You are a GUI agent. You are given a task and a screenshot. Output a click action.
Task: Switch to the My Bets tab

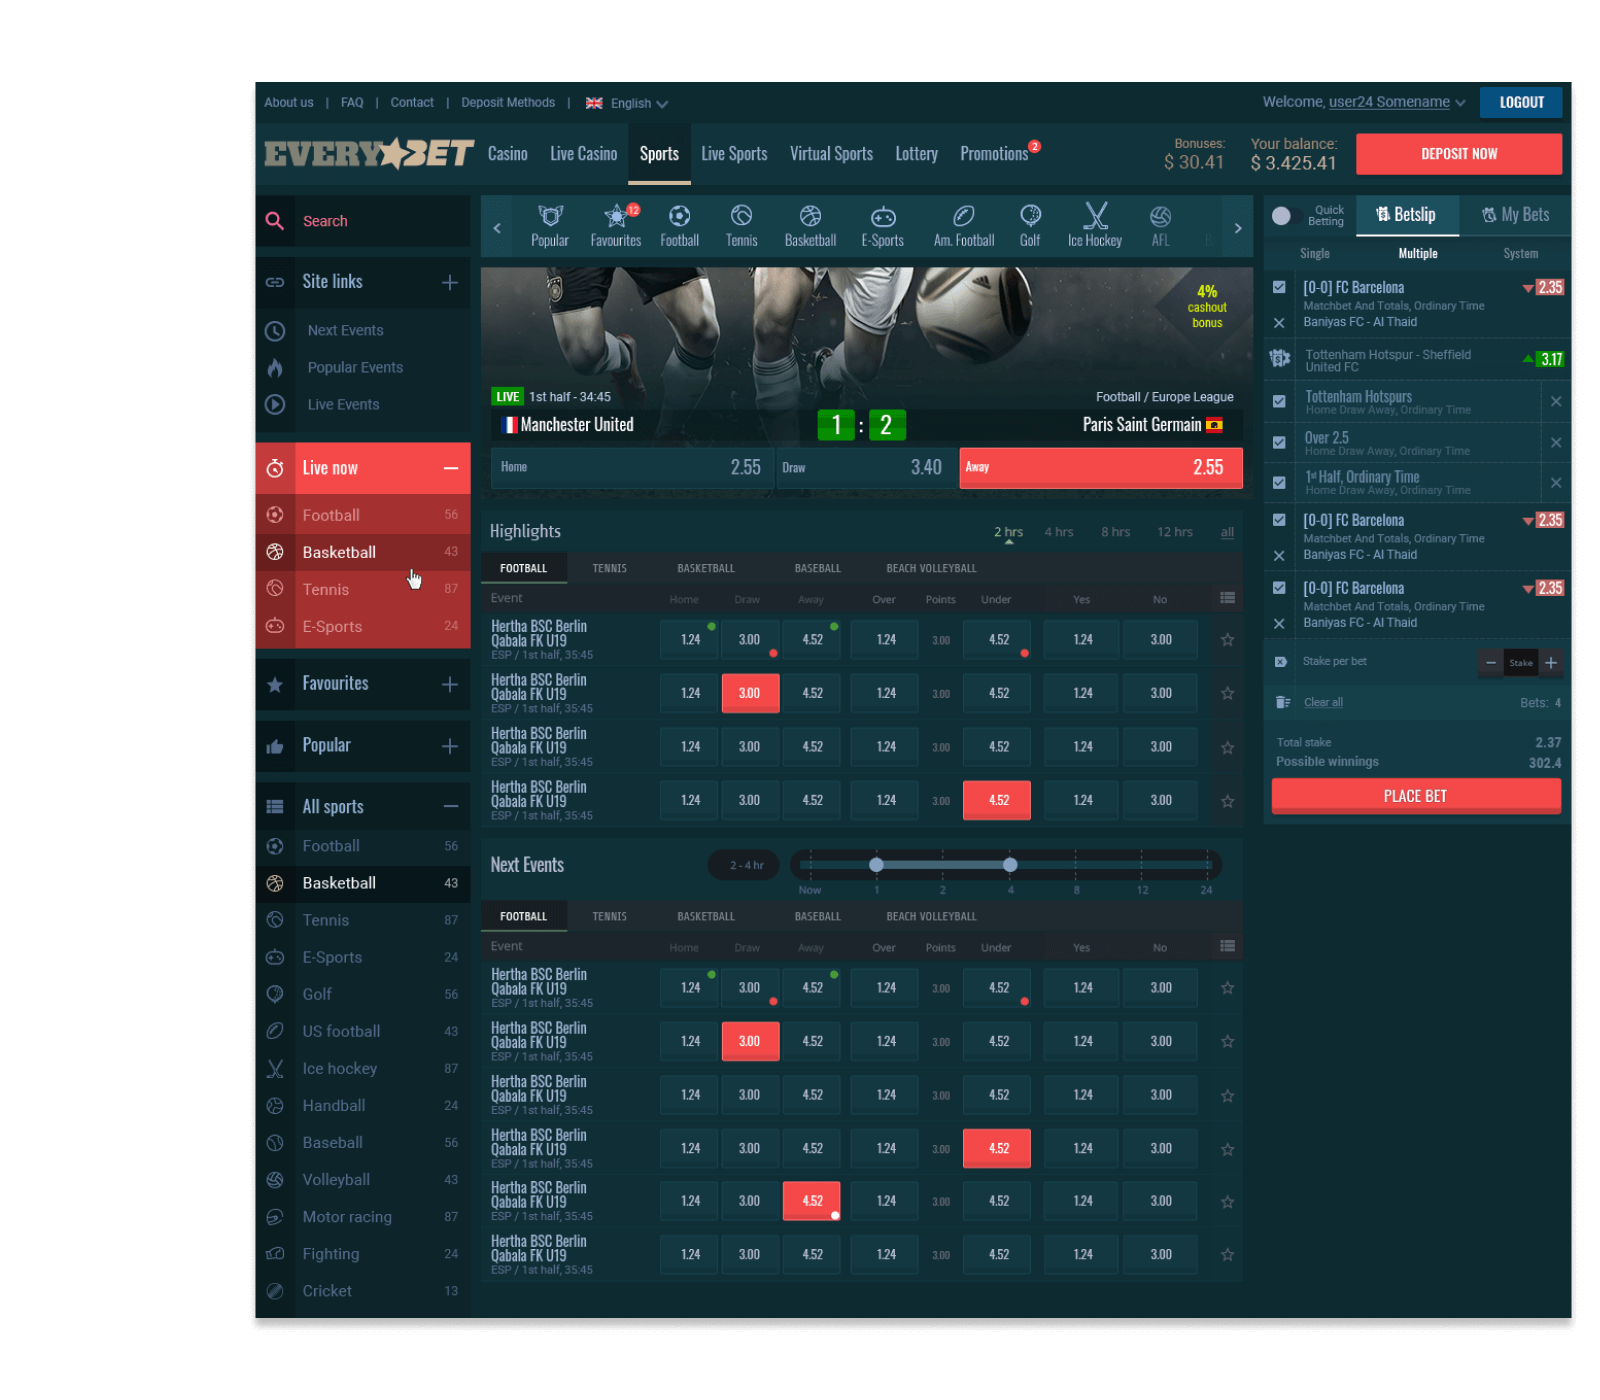click(x=1516, y=214)
